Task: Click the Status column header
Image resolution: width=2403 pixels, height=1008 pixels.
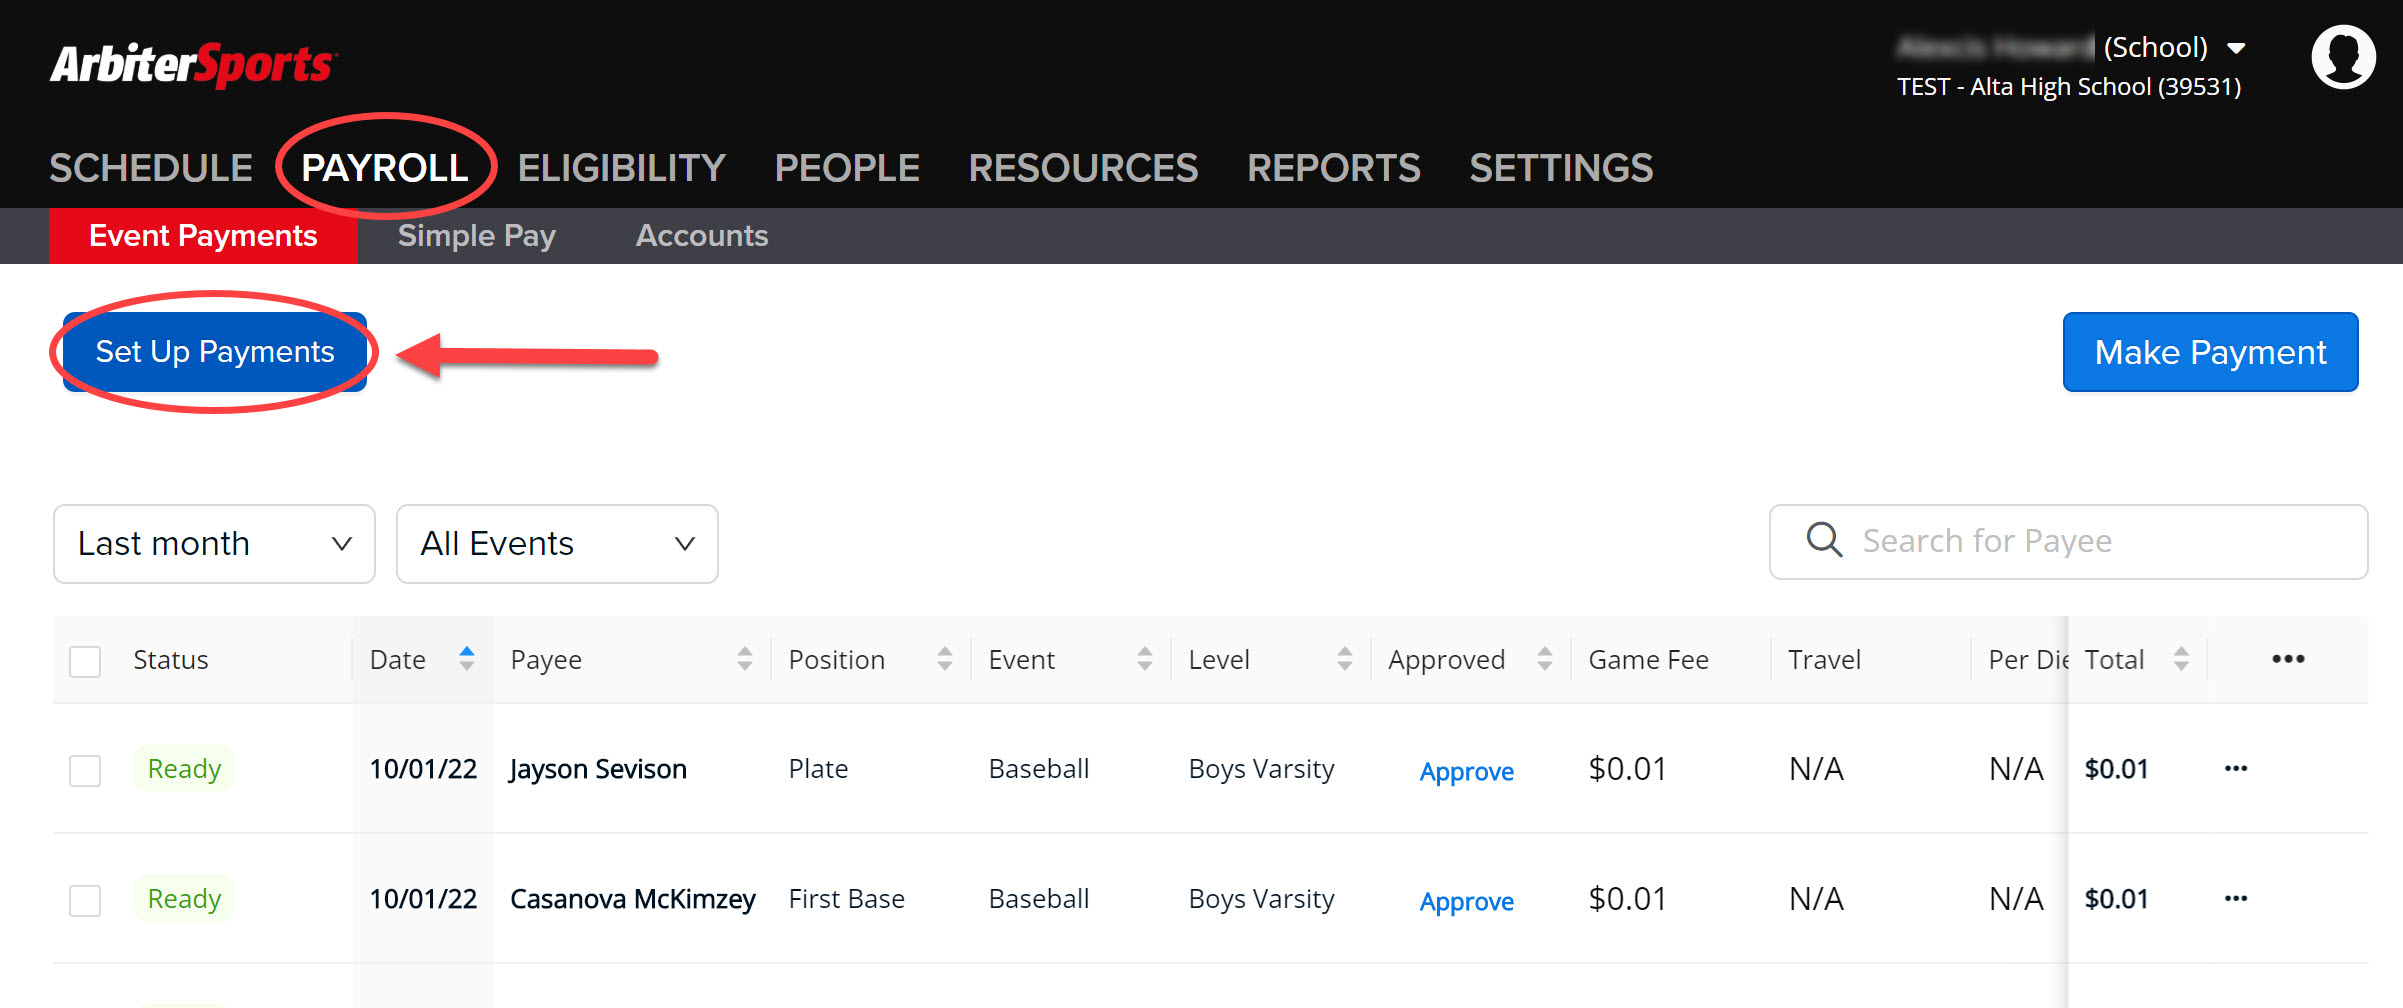Action: pyautogui.click(x=171, y=660)
